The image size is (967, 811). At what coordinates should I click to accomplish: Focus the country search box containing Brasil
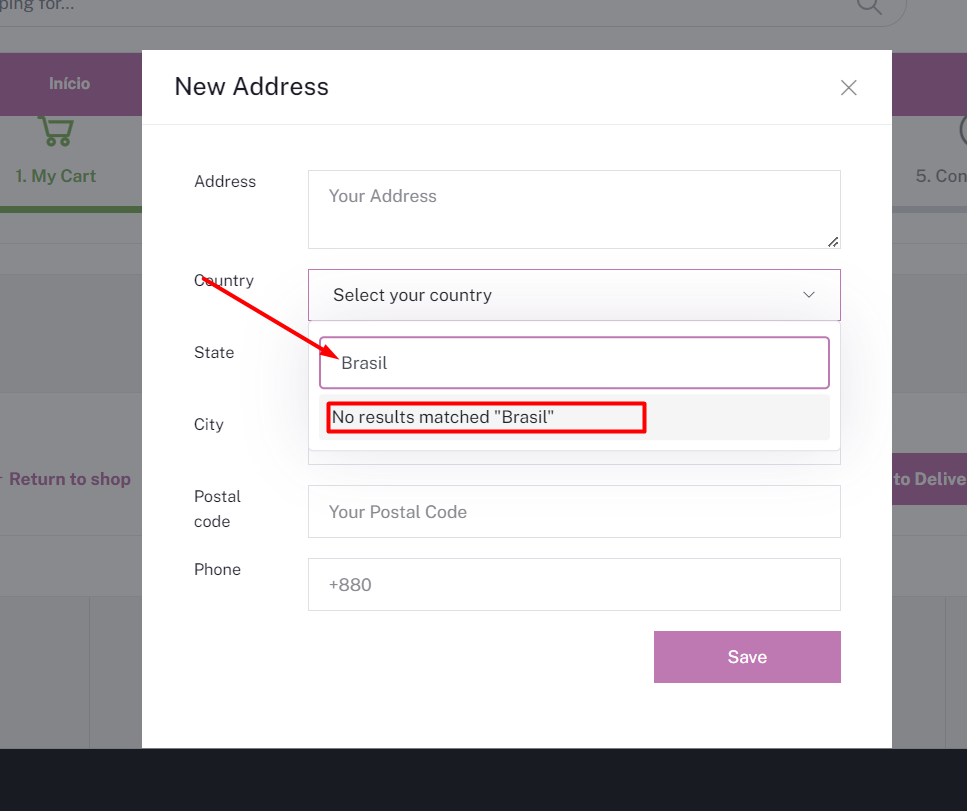(574, 363)
